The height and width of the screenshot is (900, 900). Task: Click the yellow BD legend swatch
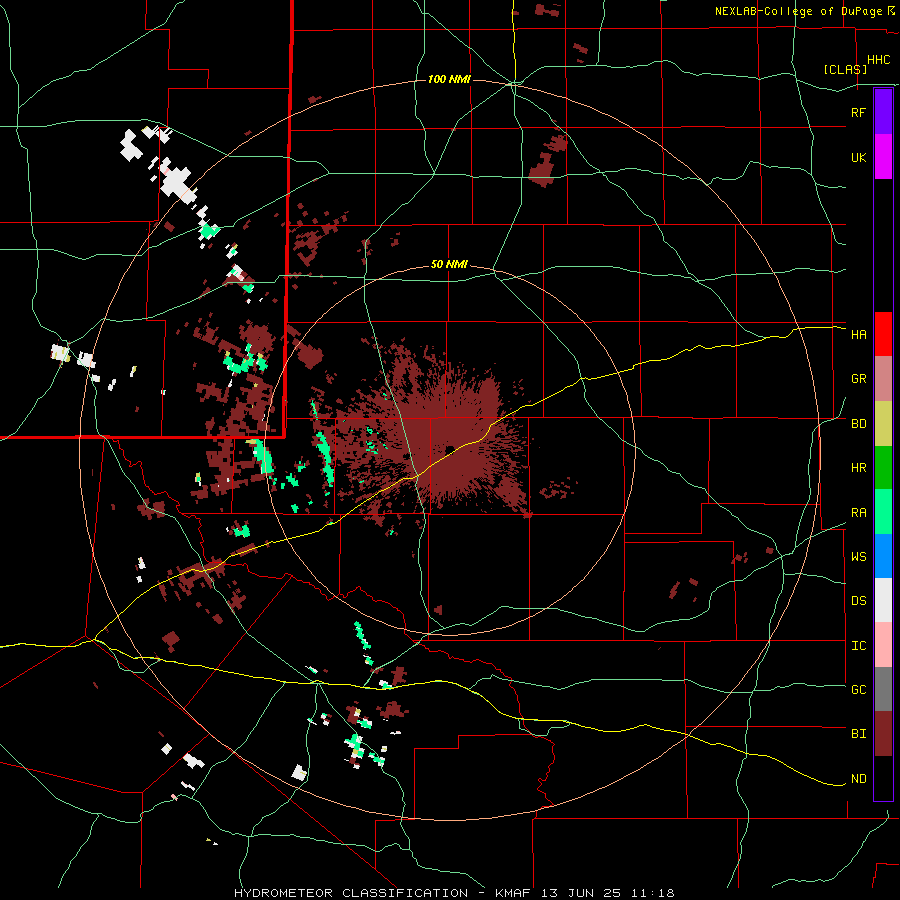point(883,423)
